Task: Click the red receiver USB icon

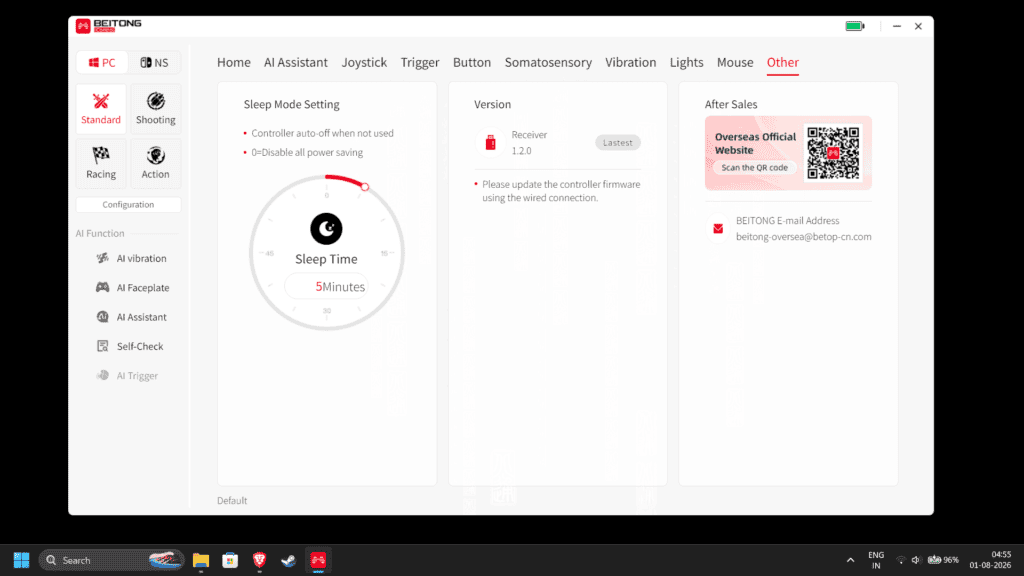Action: point(490,142)
